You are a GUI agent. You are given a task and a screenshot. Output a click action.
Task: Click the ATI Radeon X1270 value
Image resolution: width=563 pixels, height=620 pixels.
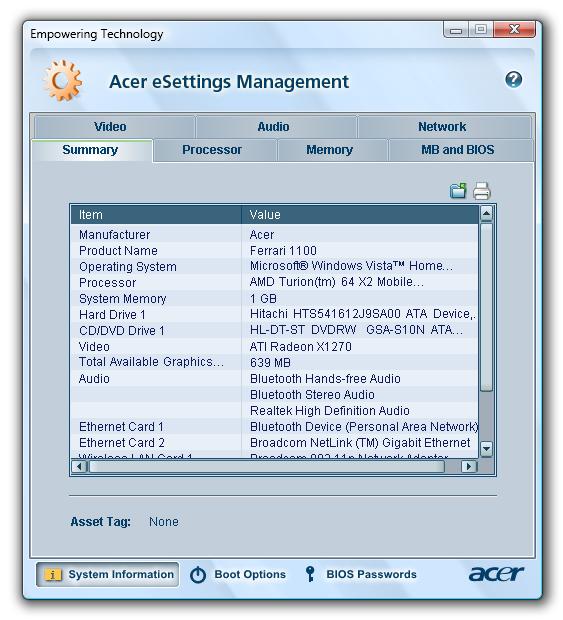click(300, 346)
